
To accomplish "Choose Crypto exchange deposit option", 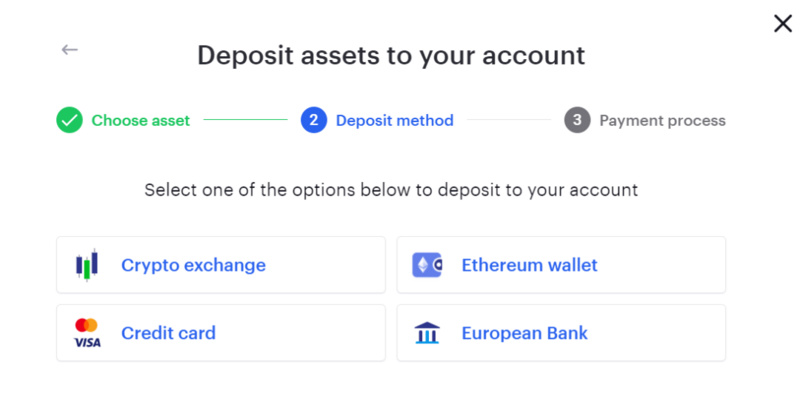I will coord(220,265).
